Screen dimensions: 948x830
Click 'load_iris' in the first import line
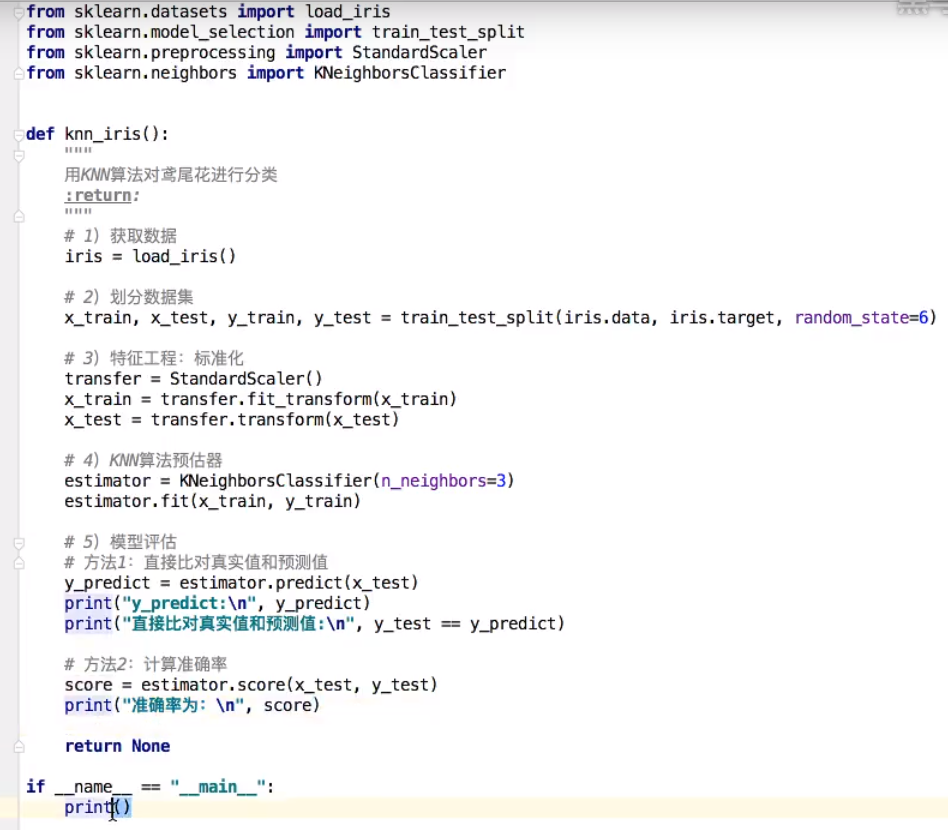point(348,11)
